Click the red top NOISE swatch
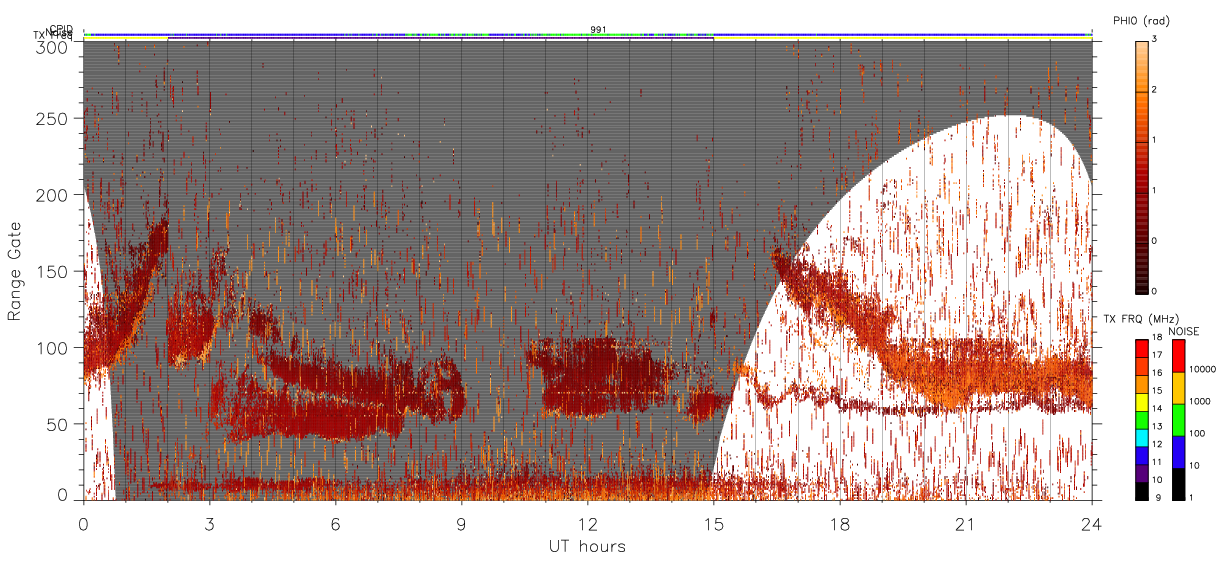The height and width of the screenshot is (567, 1228). click(x=1177, y=356)
